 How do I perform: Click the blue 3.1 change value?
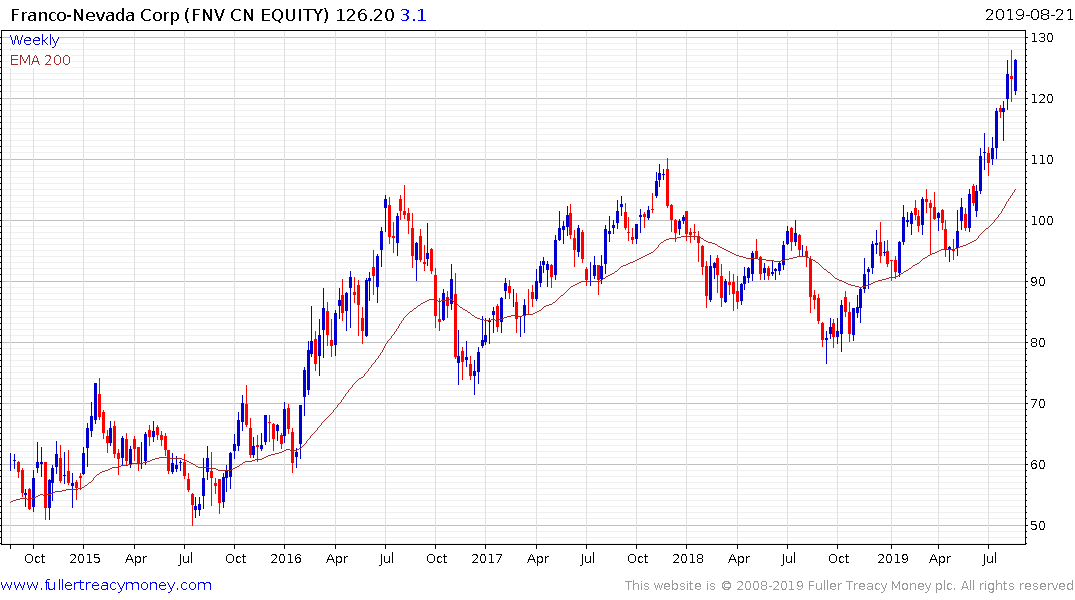coord(413,14)
